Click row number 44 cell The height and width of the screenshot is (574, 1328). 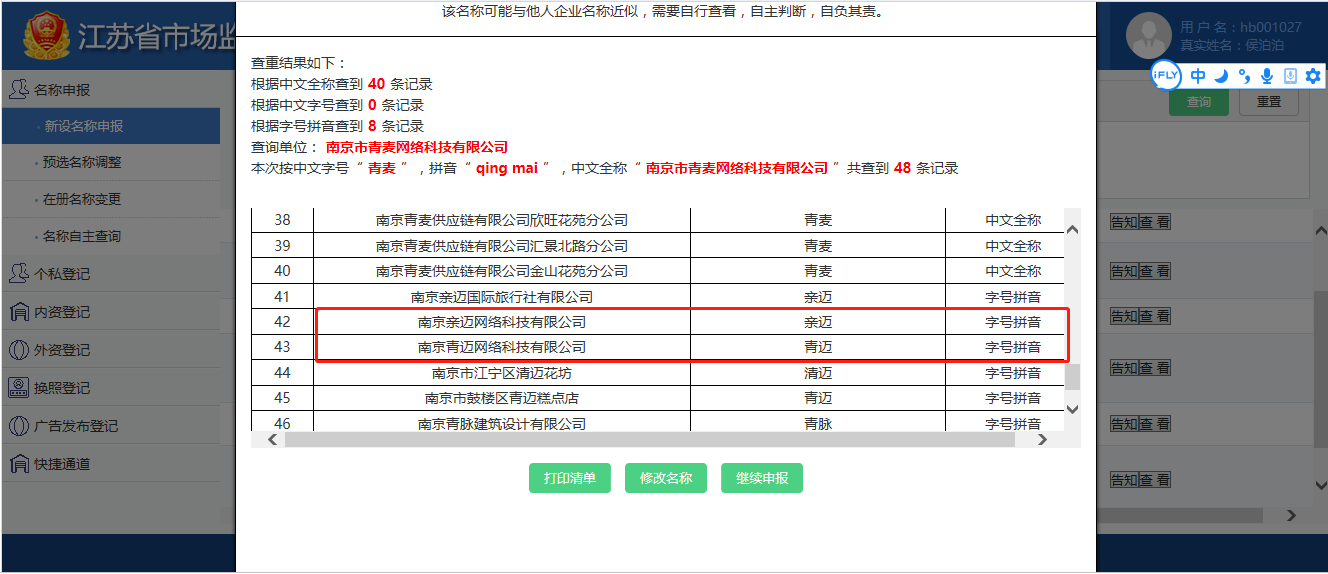click(x=282, y=373)
